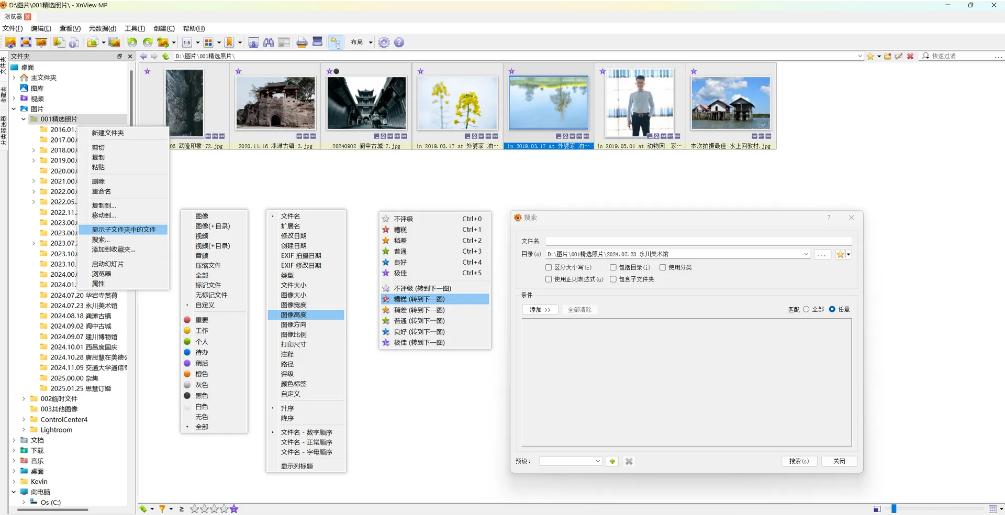This screenshot has height=515, width=1005.
Task: Check 使用正则表达式 checkbox
Action: [549, 279]
